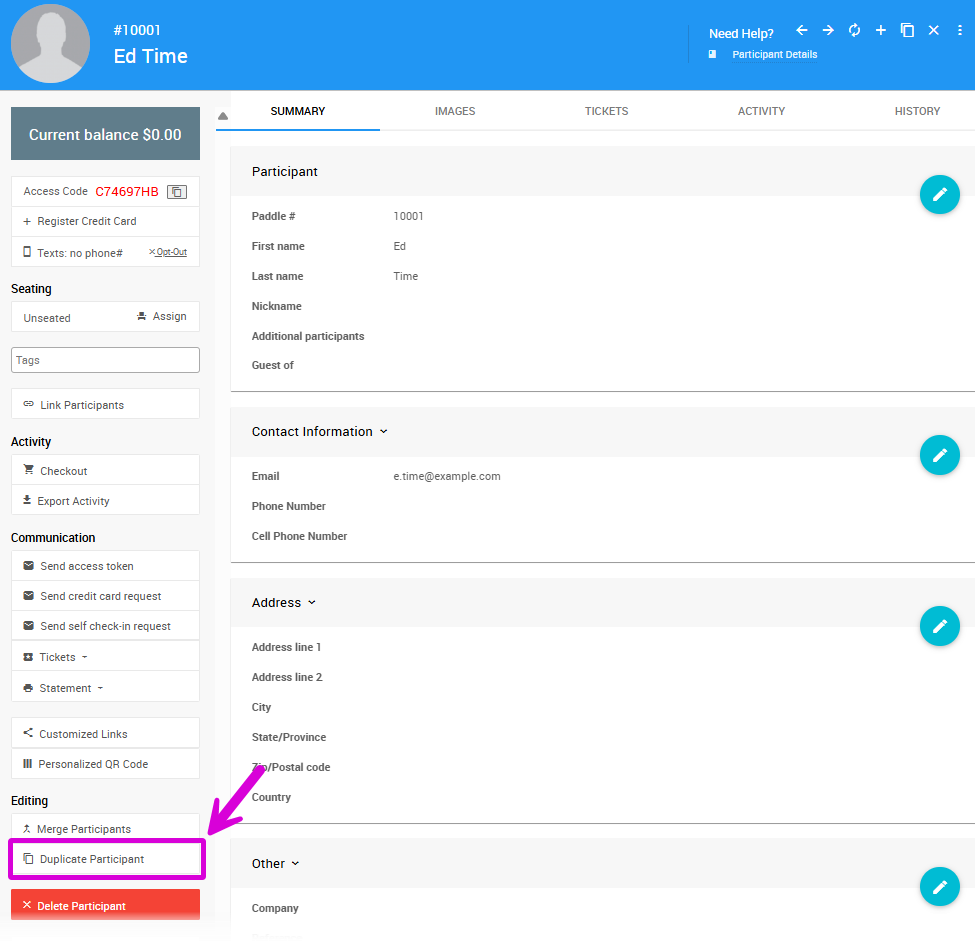This screenshot has height=942, width=975.
Task: Edit the Participant section pencil button
Action: pos(939,195)
